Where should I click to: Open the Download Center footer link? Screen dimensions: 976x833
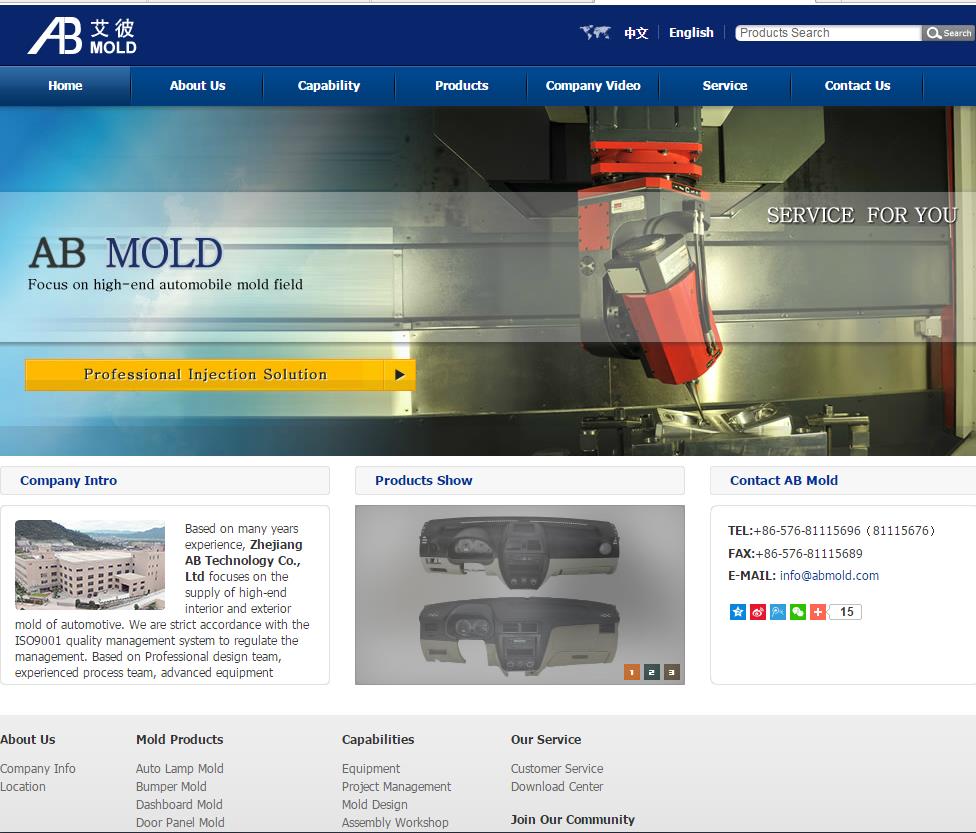click(x=557, y=787)
